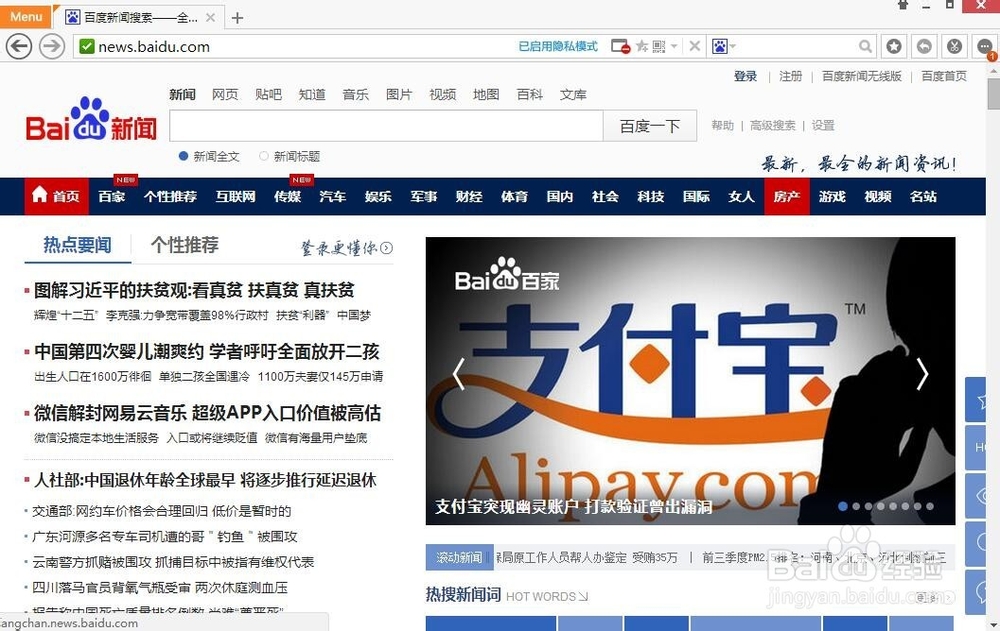Switch to 文库 search category

coord(573,94)
